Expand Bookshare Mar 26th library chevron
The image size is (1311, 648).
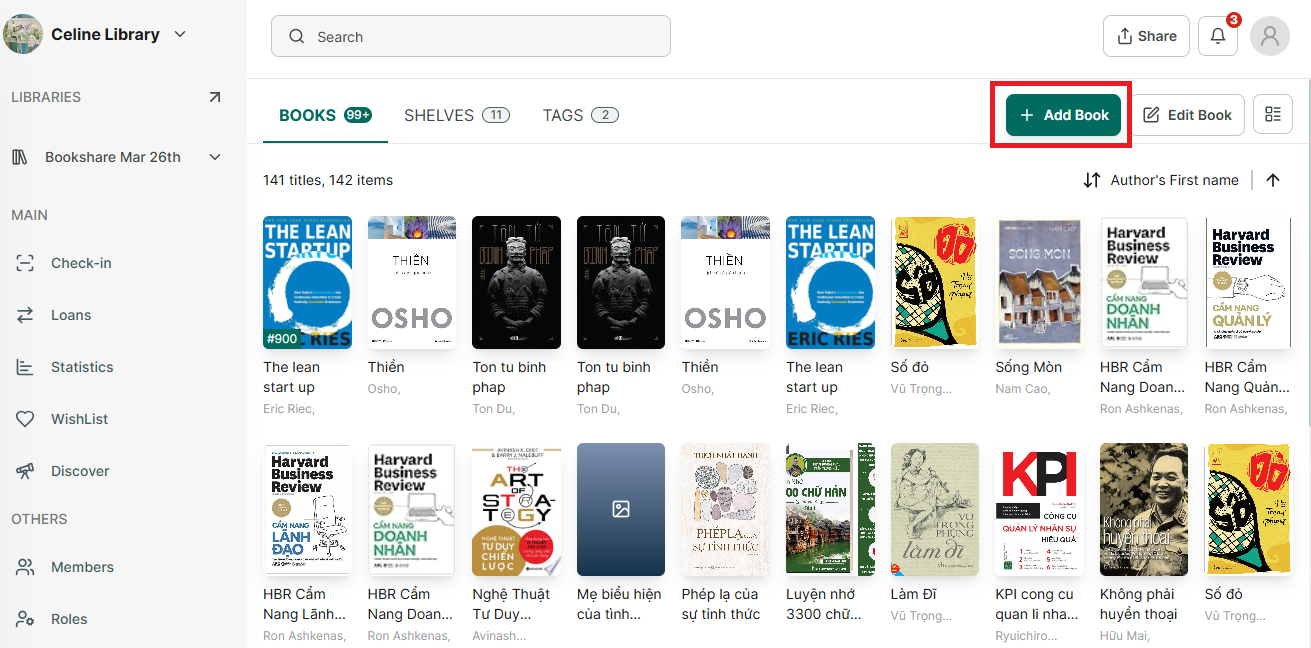click(215, 157)
